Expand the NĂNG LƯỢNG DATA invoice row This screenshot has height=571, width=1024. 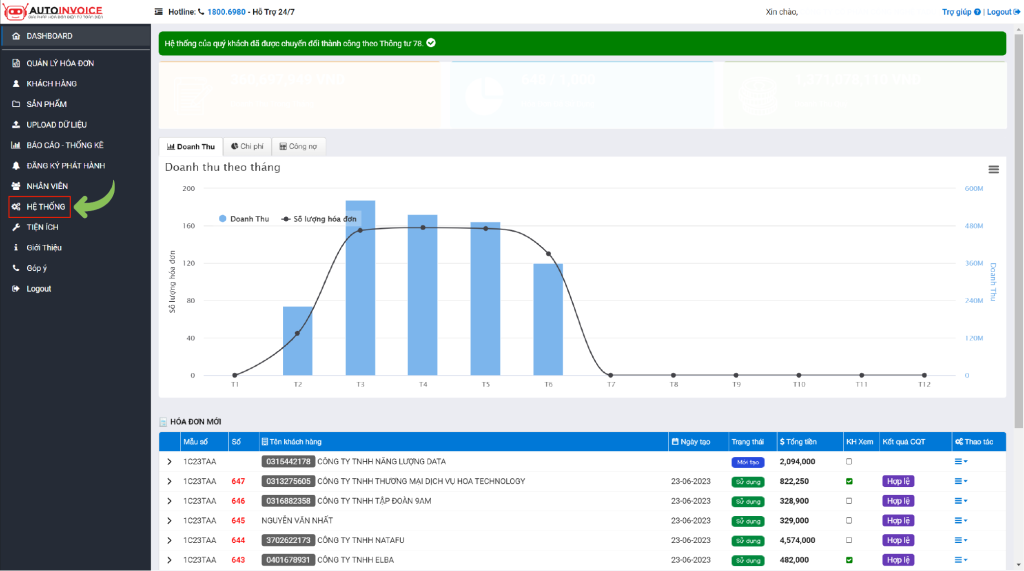coord(169,461)
